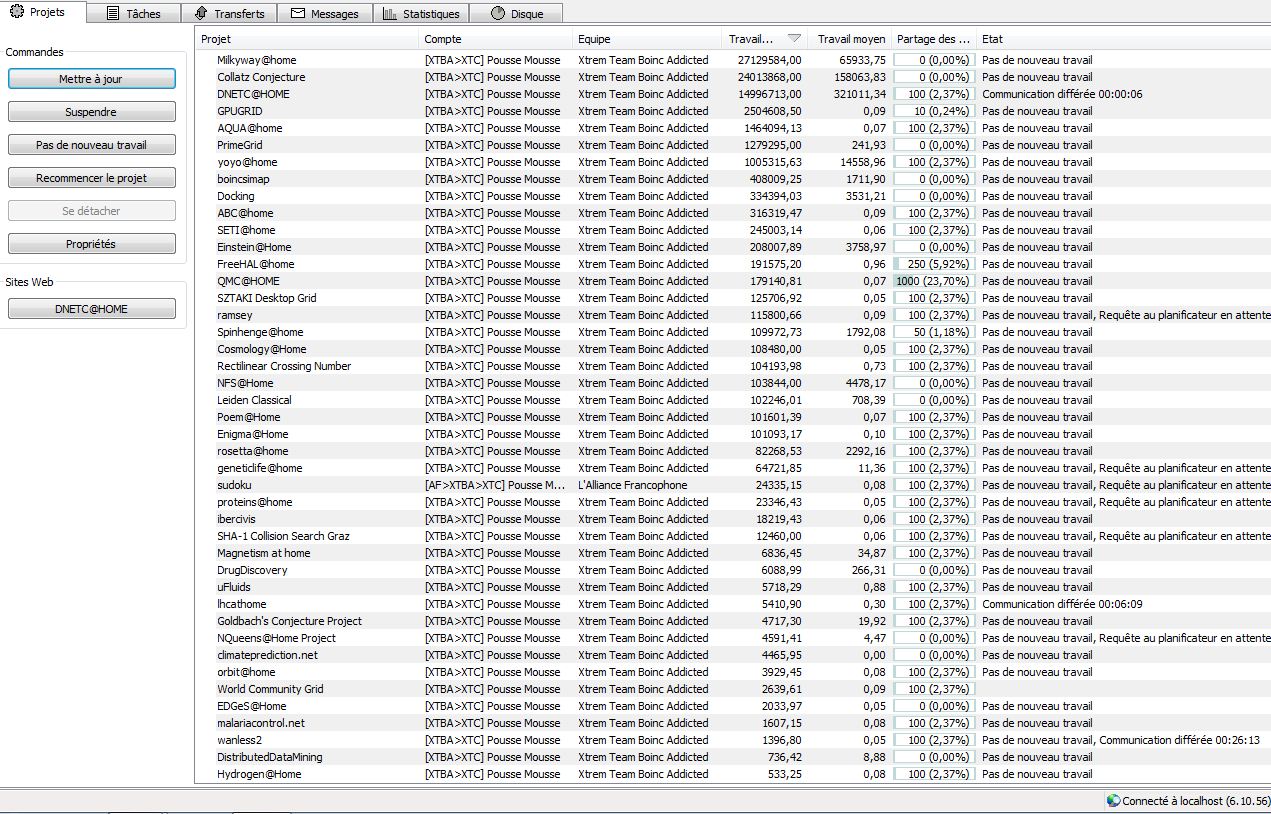Image resolution: width=1271 pixels, height=814 pixels.
Task: Select the QMC@HOME project row
Action: (733, 281)
